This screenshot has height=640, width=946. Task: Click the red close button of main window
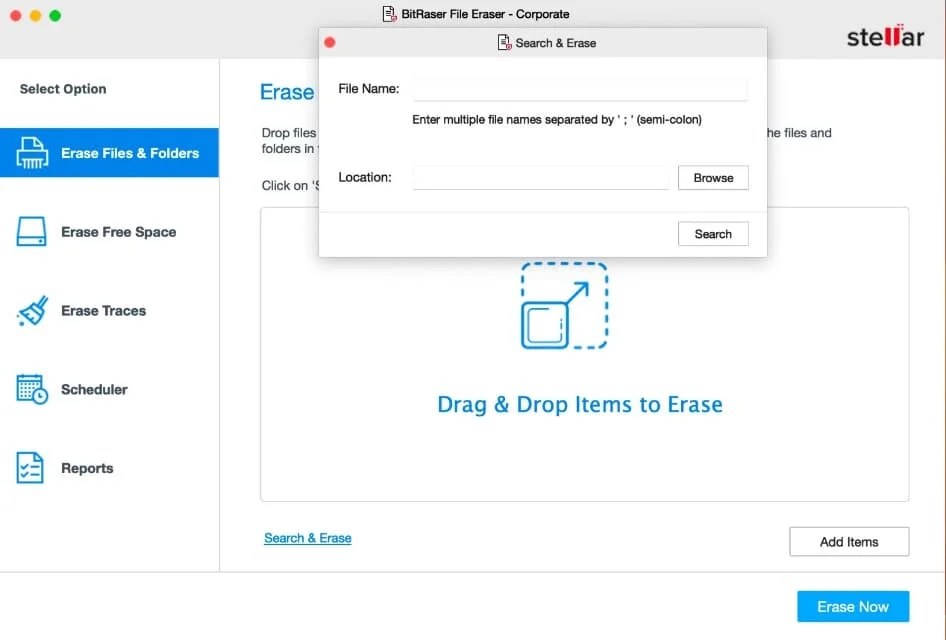pyautogui.click(x=16, y=16)
